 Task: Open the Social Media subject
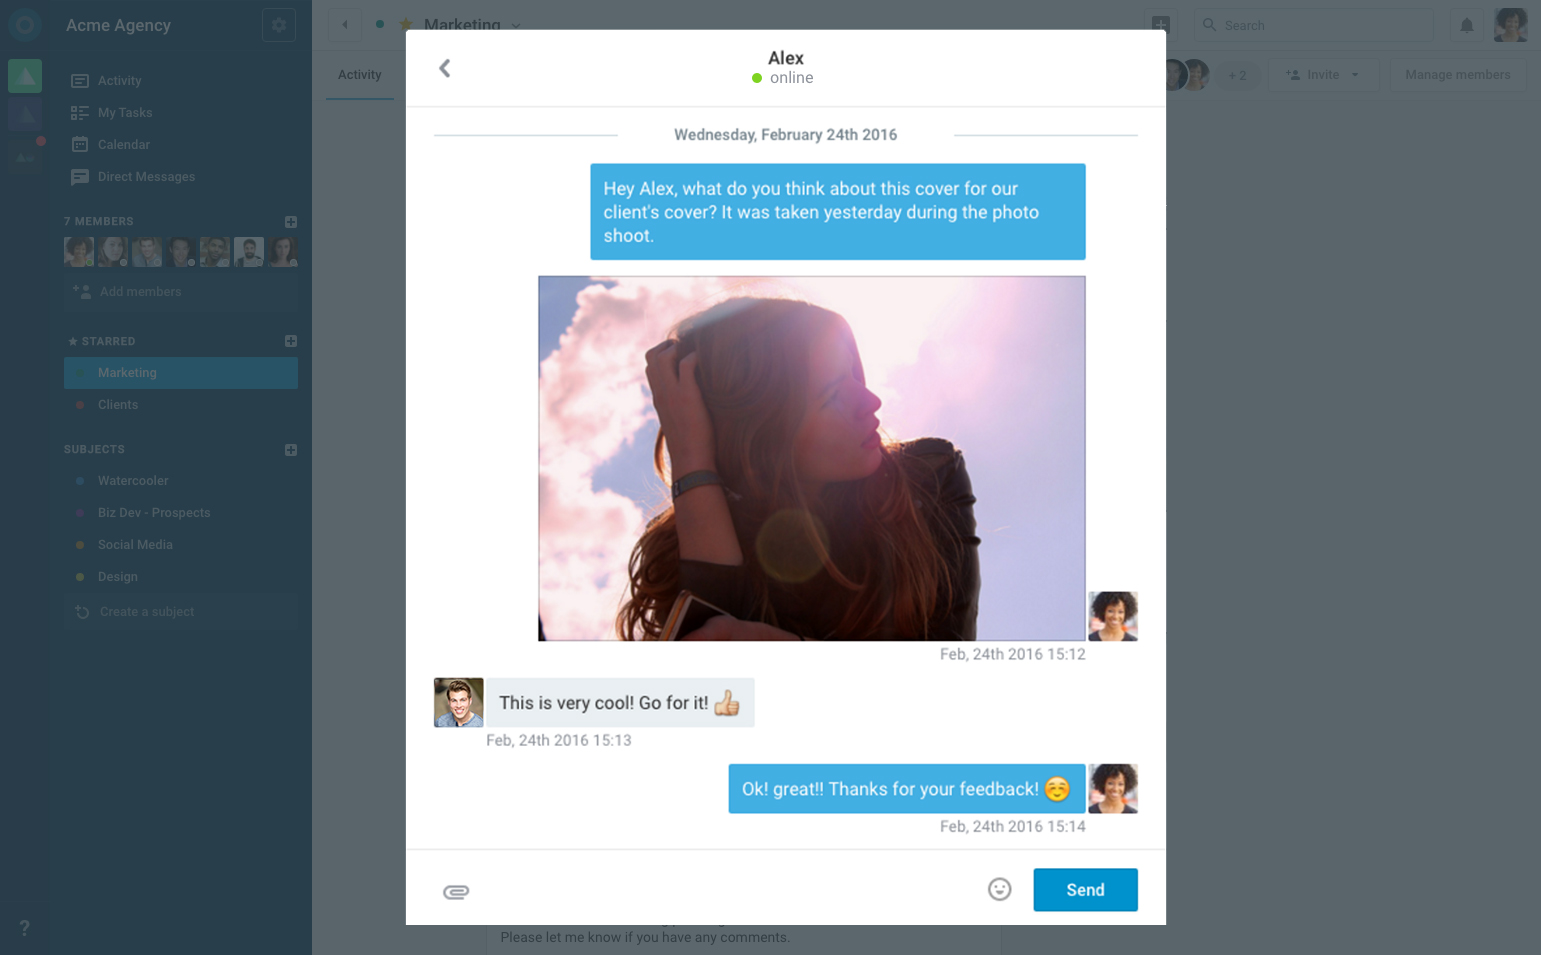(x=135, y=544)
